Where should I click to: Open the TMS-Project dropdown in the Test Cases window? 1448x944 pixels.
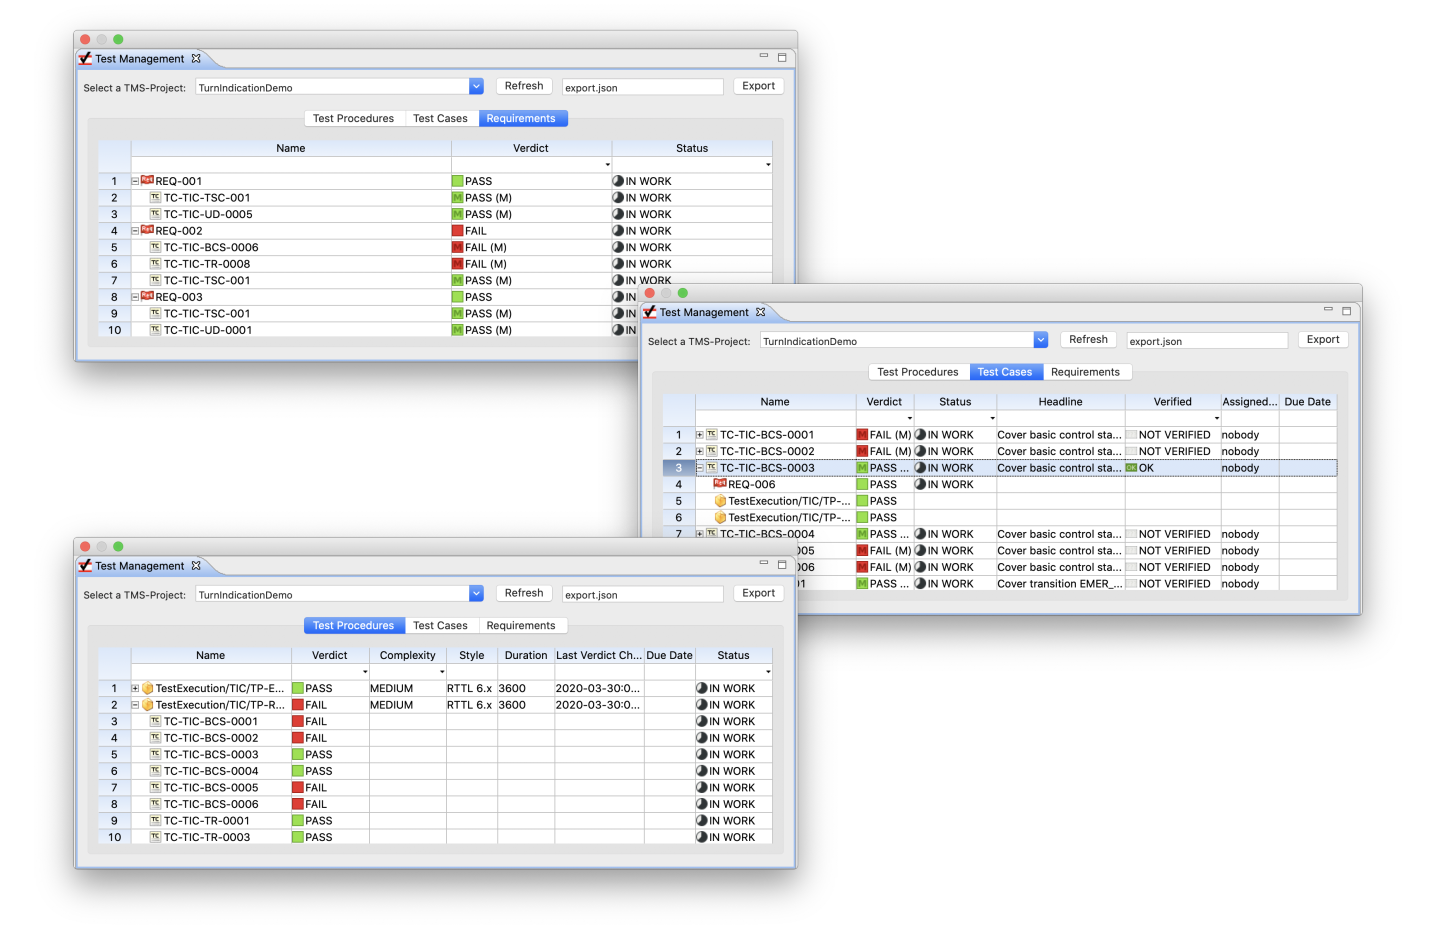[1041, 340]
